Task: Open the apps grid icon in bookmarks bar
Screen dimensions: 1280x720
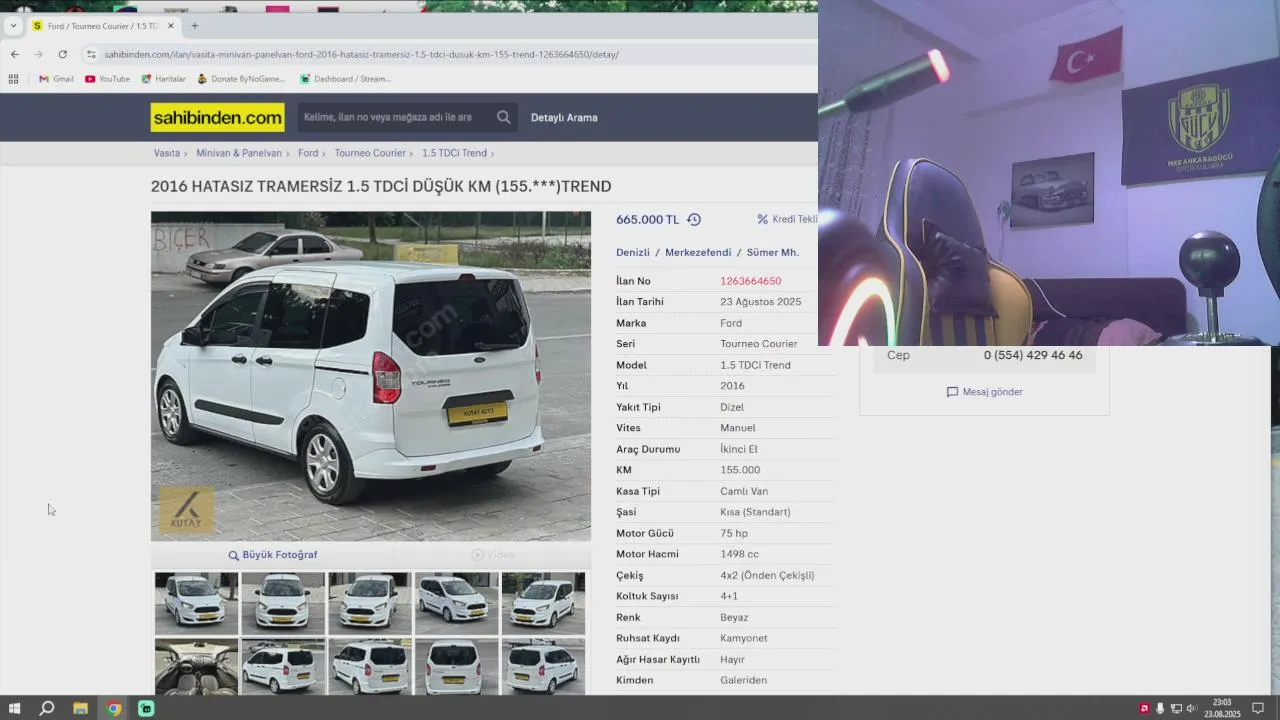Action: [13, 79]
